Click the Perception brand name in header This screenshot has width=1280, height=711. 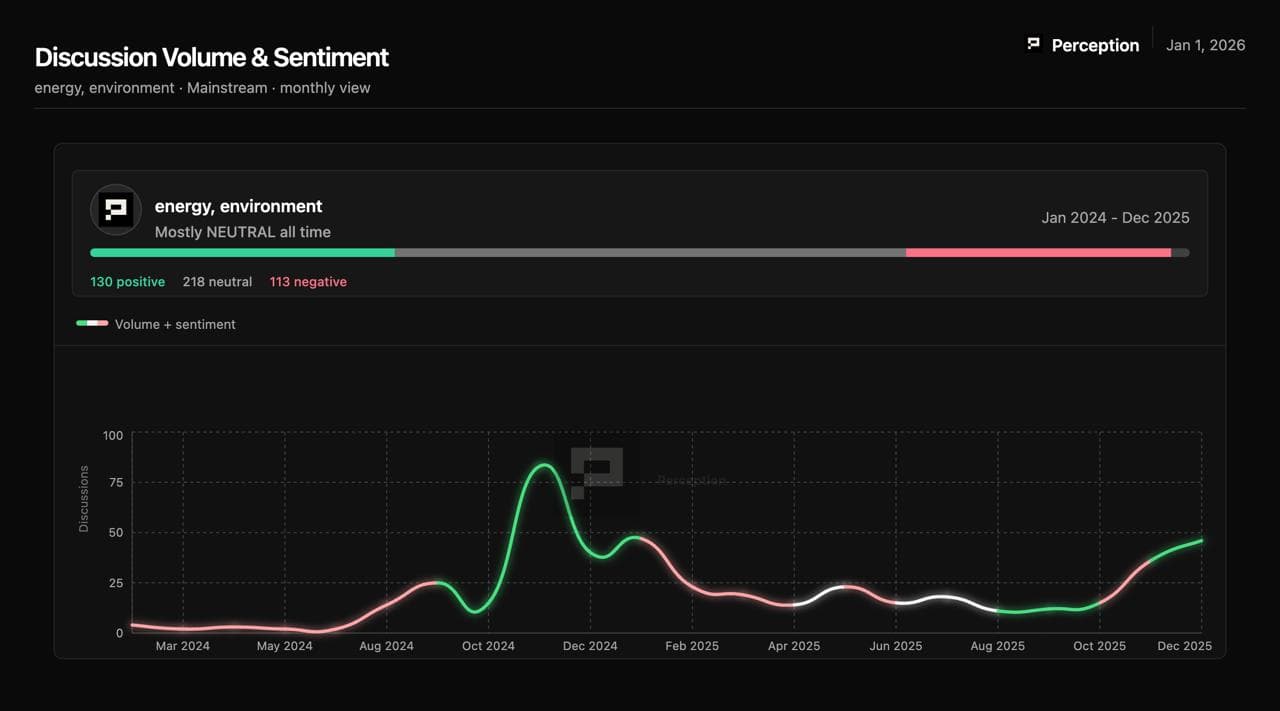[1095, 45]
